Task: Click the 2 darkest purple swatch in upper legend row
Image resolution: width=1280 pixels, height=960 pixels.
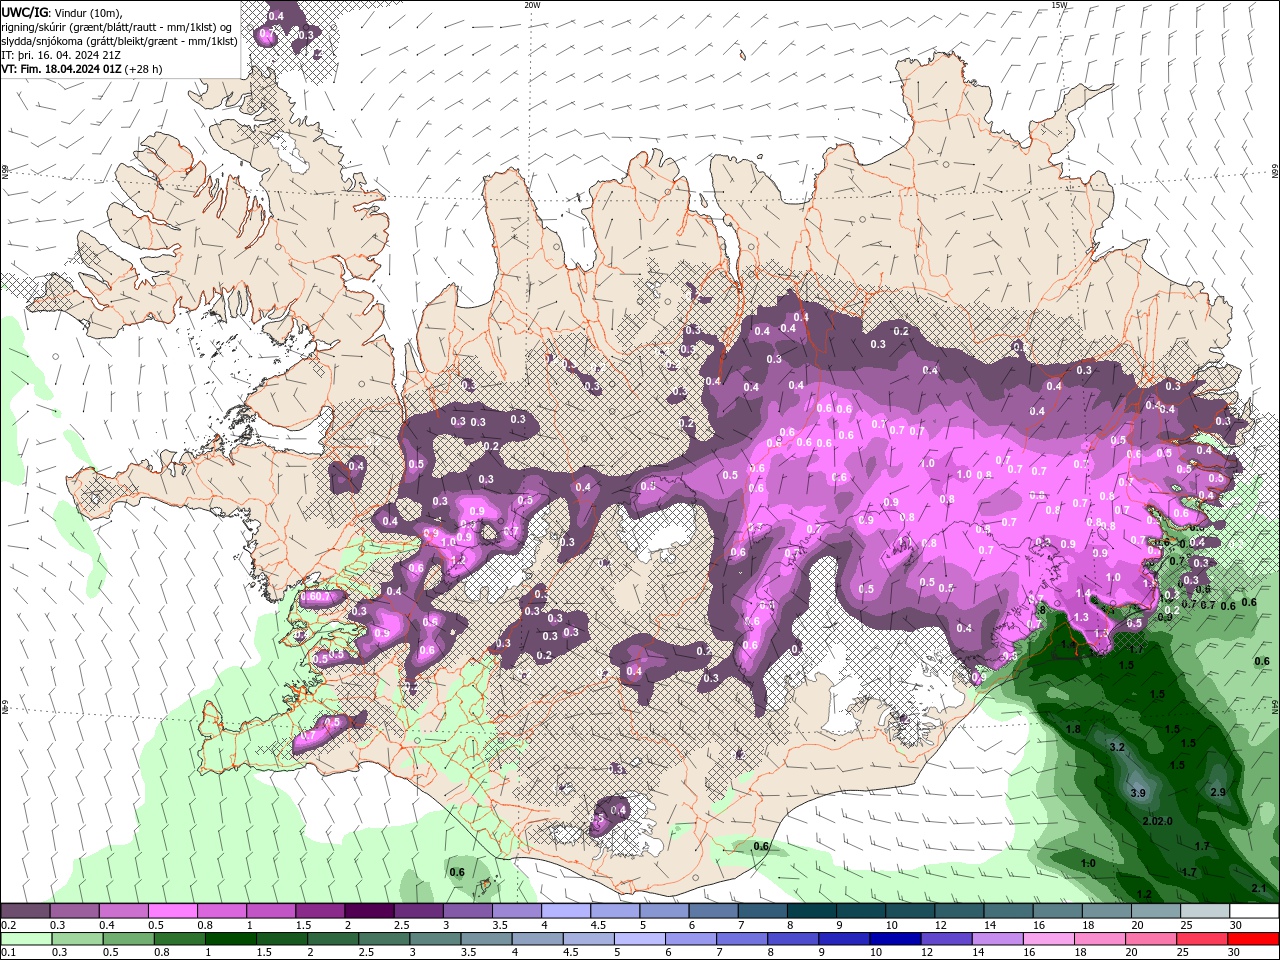Action: (369, 911)
